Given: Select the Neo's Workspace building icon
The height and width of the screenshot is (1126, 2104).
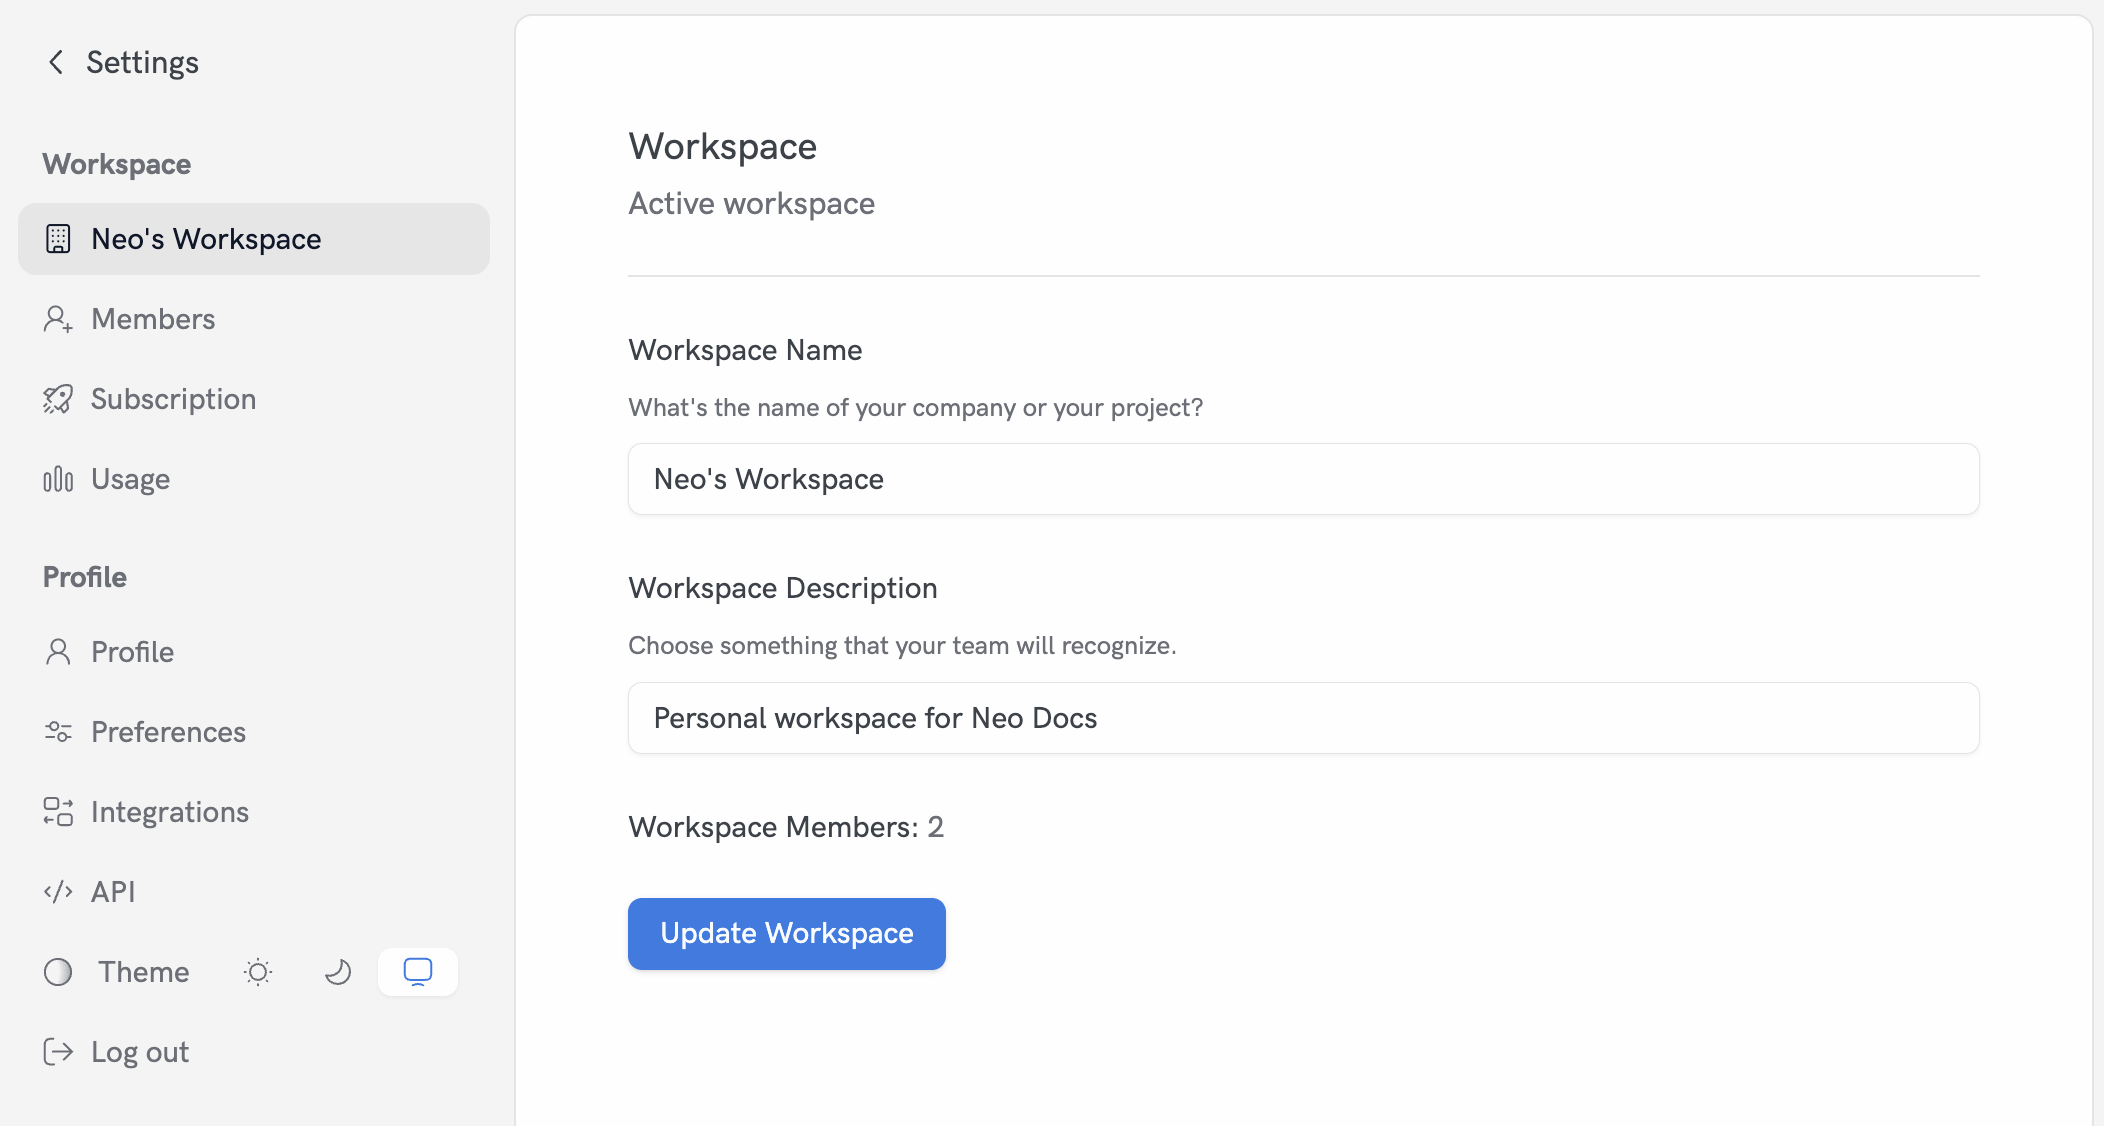Looking at the screenshot, I should click(59, 239).
